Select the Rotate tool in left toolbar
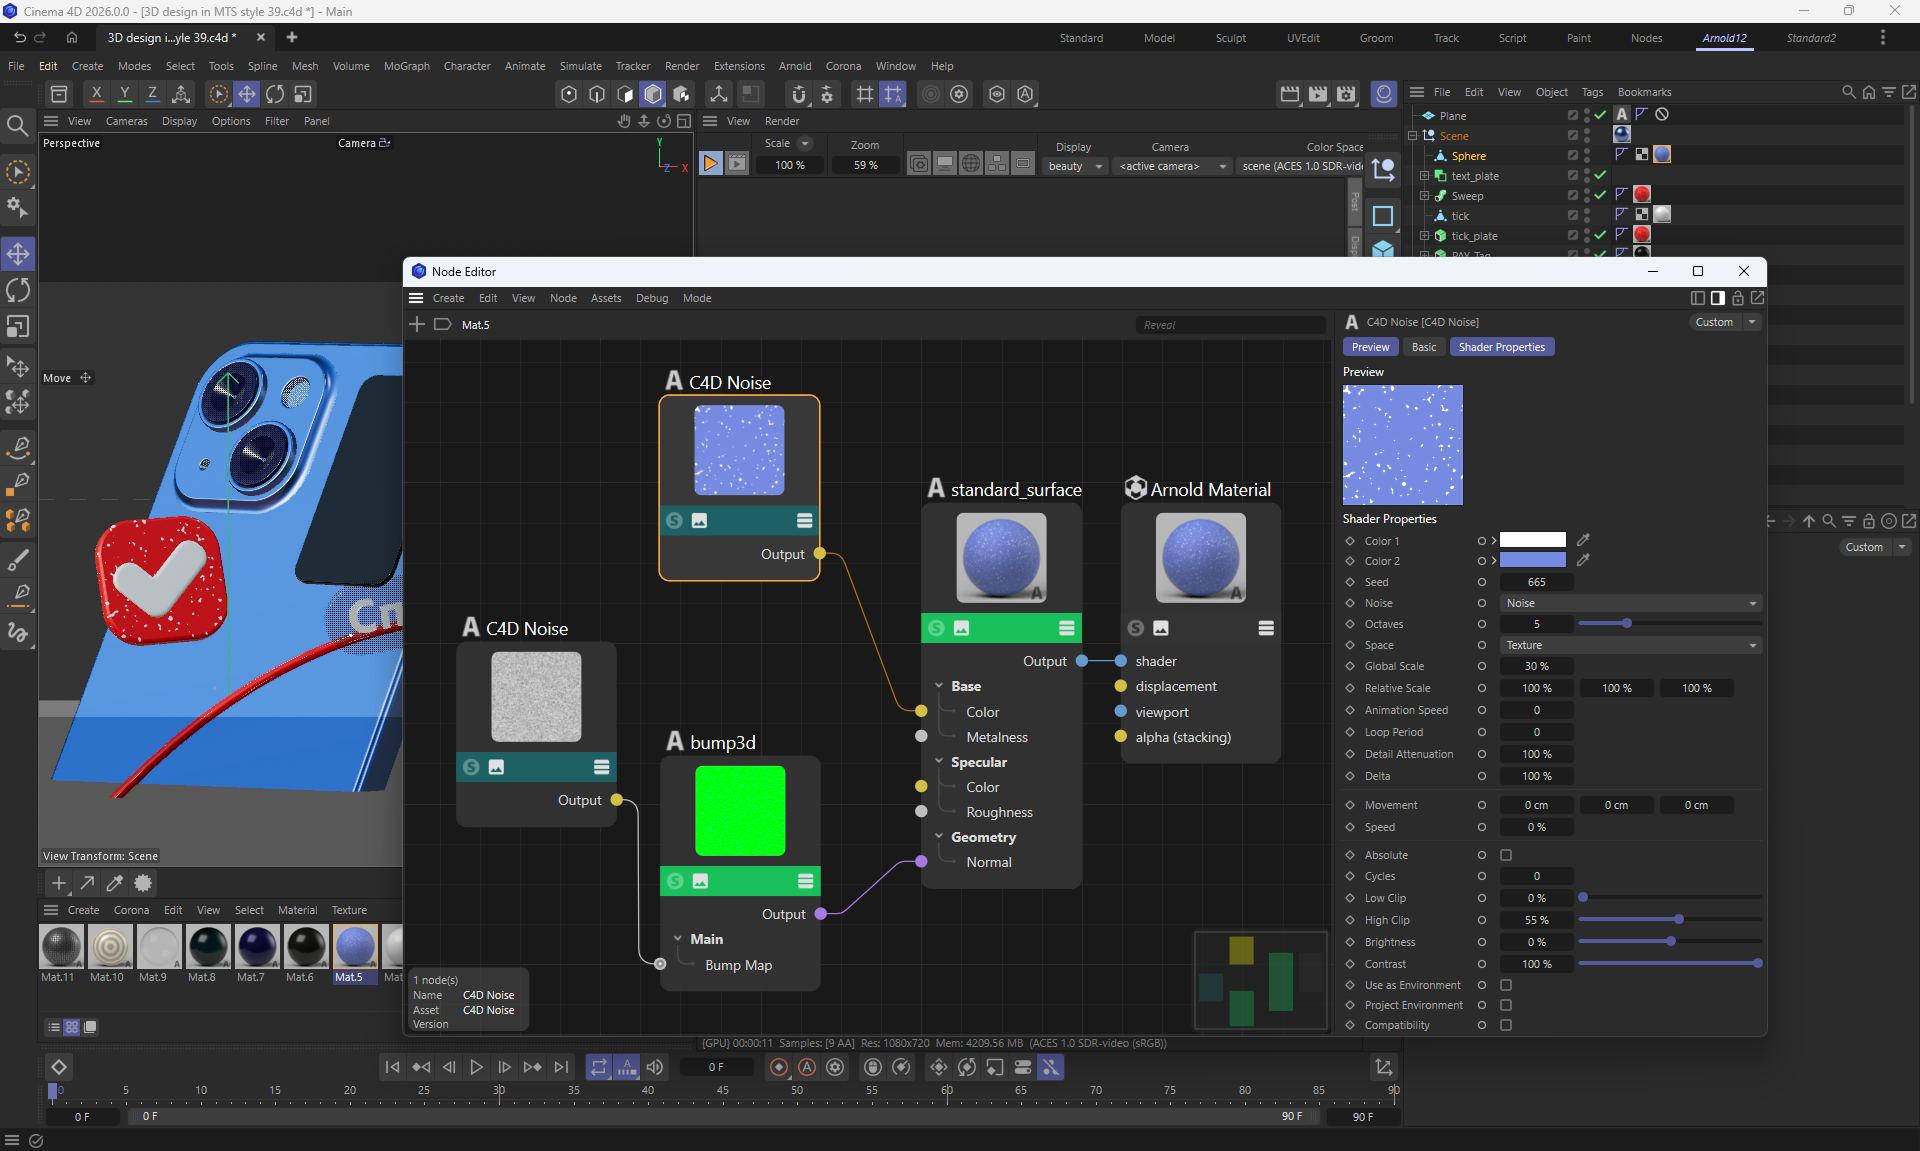The width and height of the screenshot is (1920, 1151). point(18,291)
